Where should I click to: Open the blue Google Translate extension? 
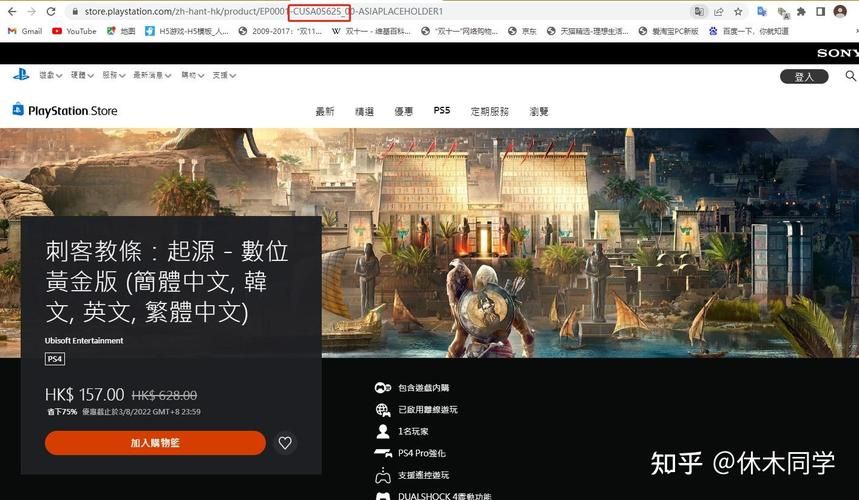coord(761,12)
